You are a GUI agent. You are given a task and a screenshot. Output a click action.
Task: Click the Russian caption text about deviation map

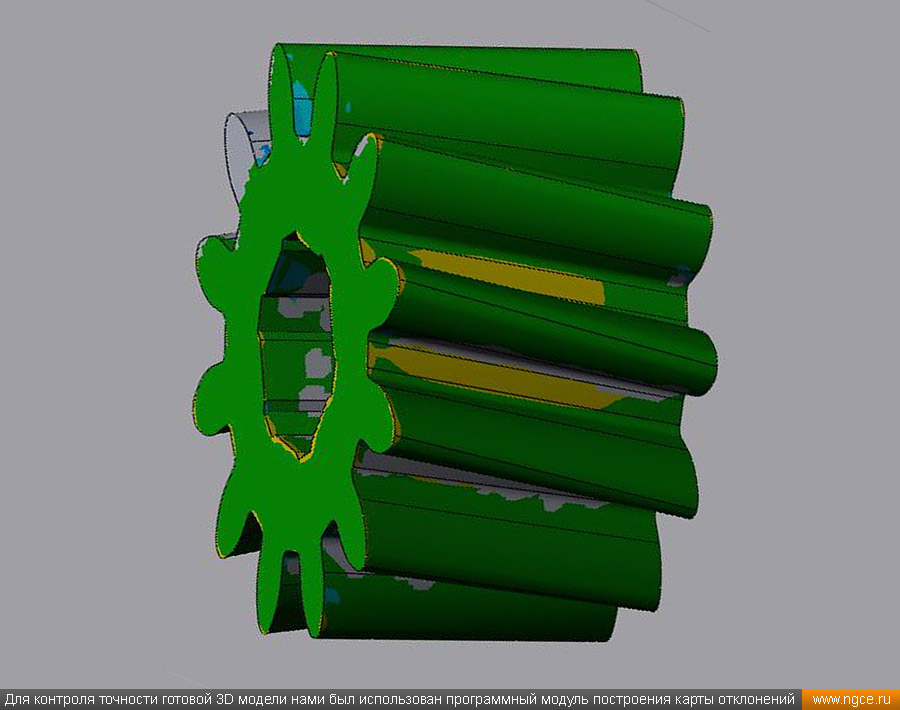(399, 699)
